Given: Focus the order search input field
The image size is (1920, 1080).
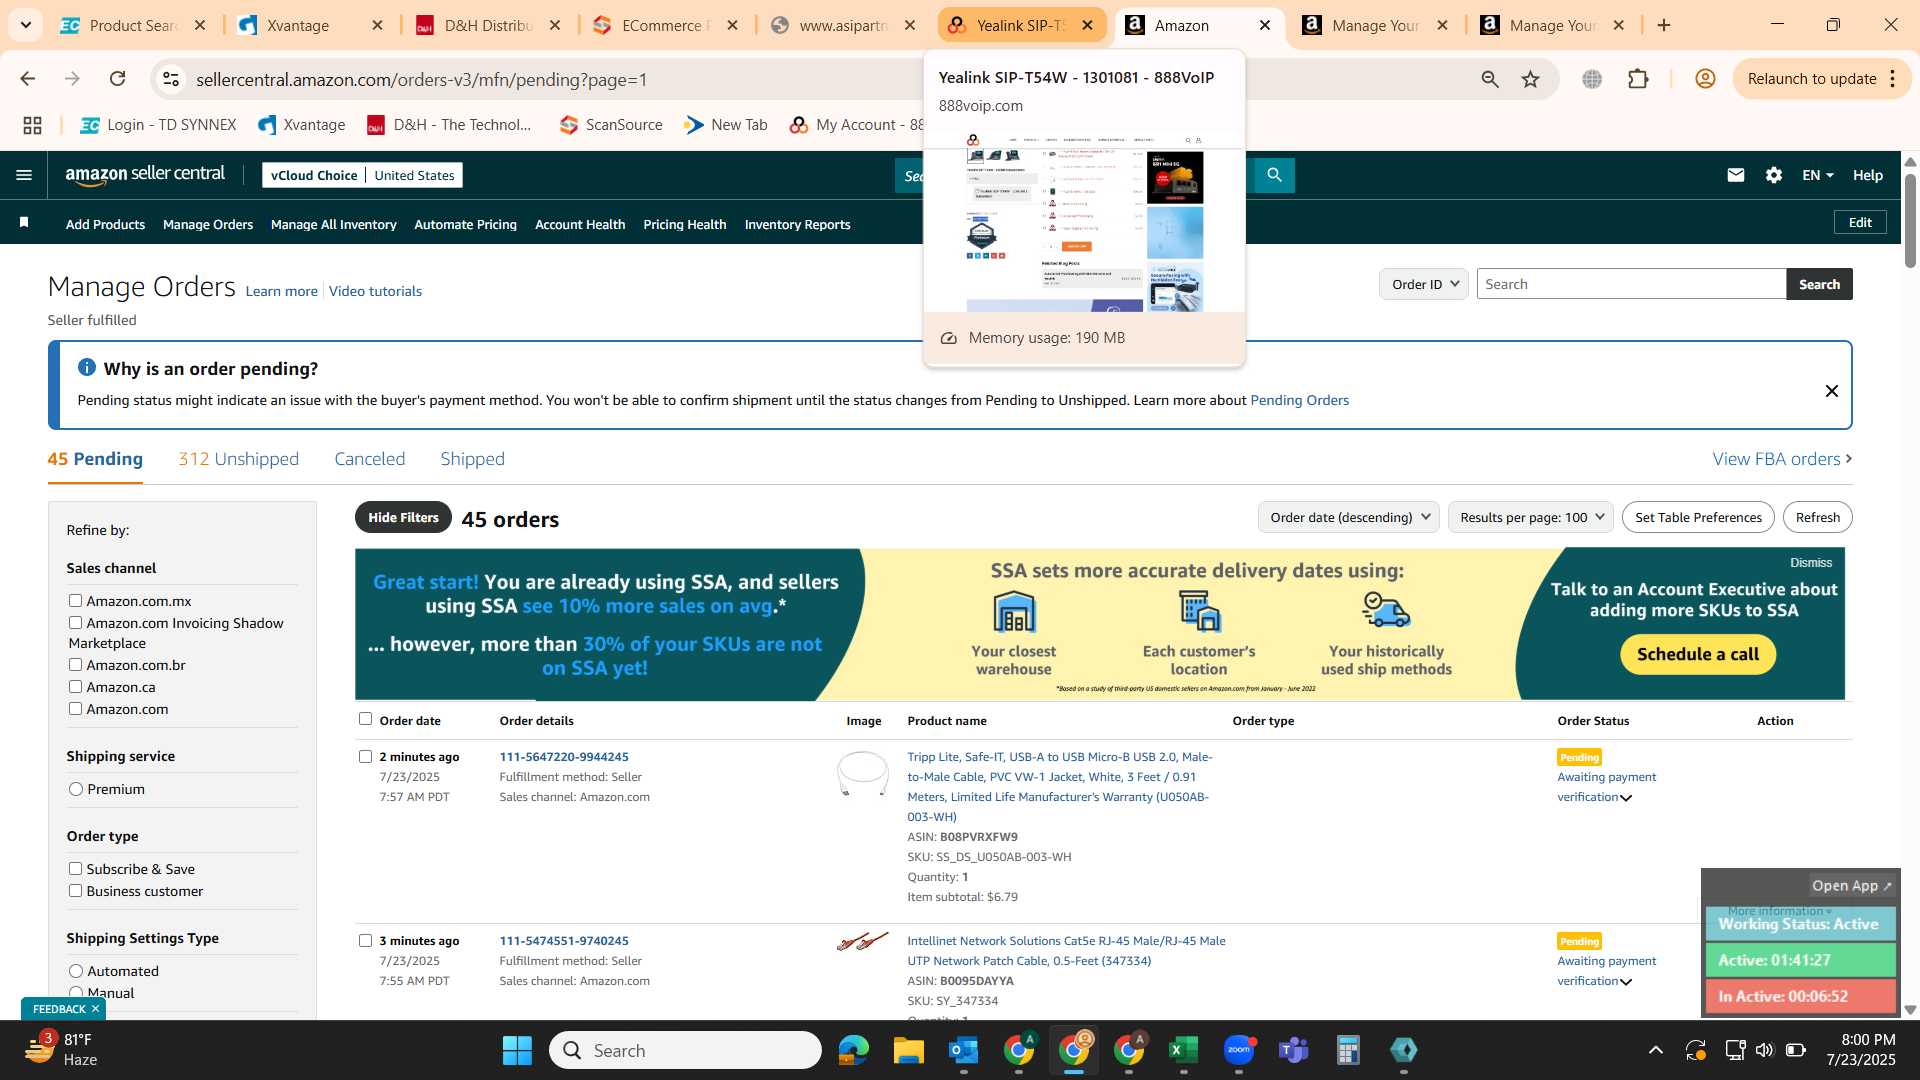Looking at the screenshot, I should (x=1631, y=284).
